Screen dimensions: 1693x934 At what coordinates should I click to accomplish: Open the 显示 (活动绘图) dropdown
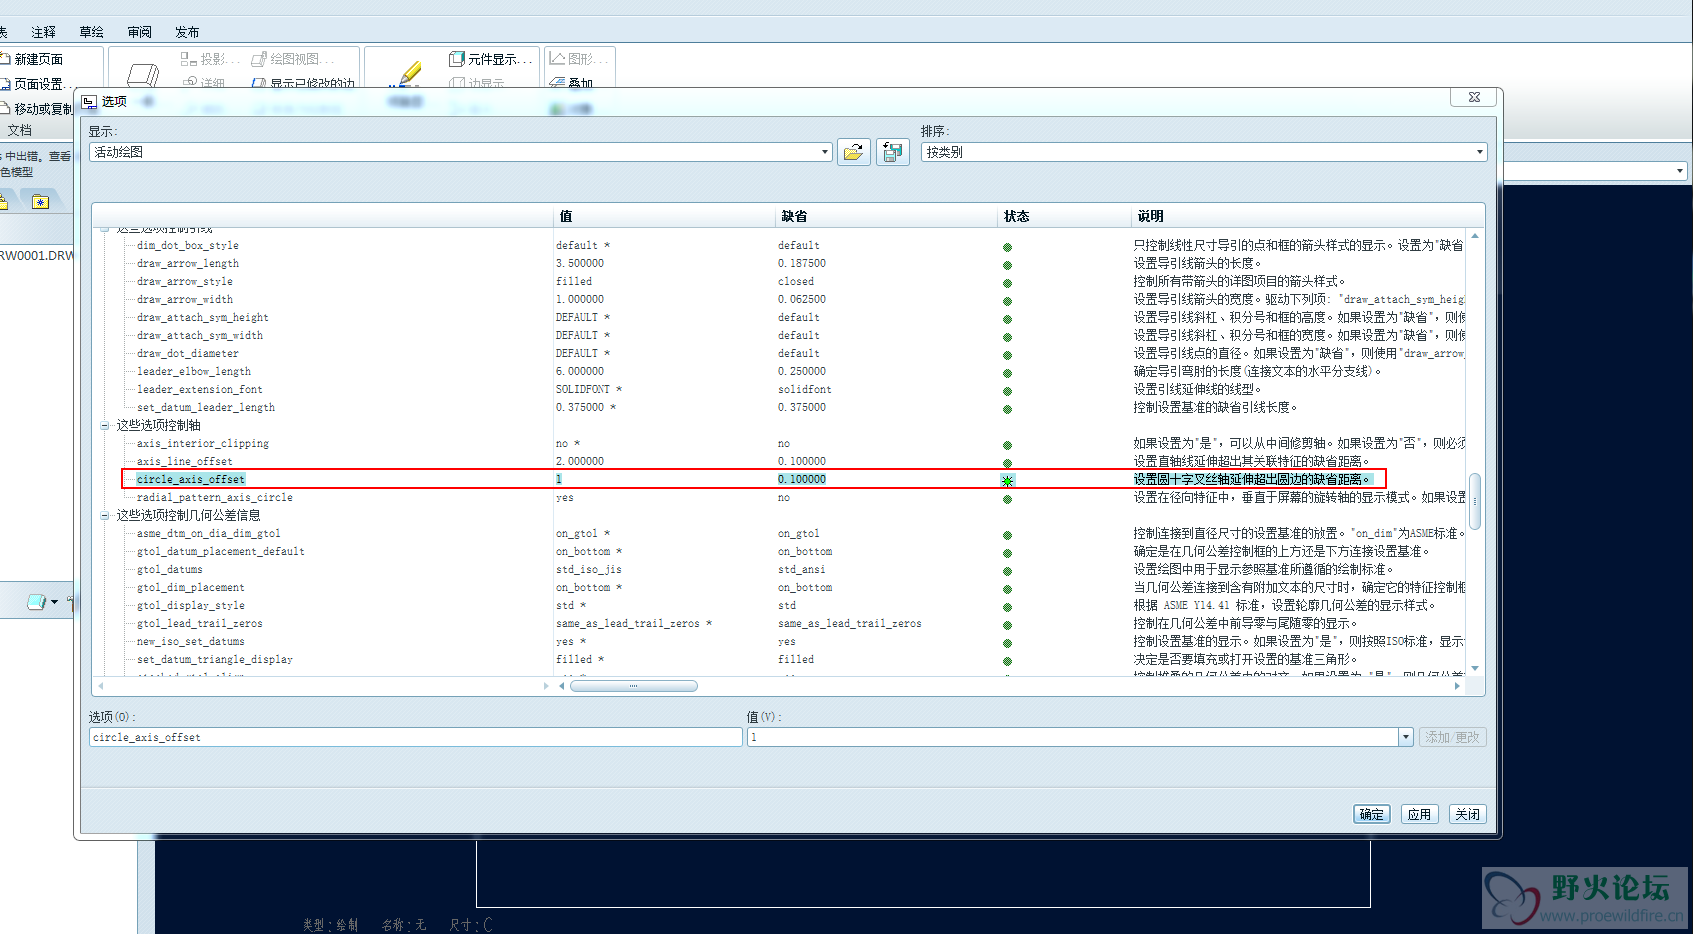(825, 152)
